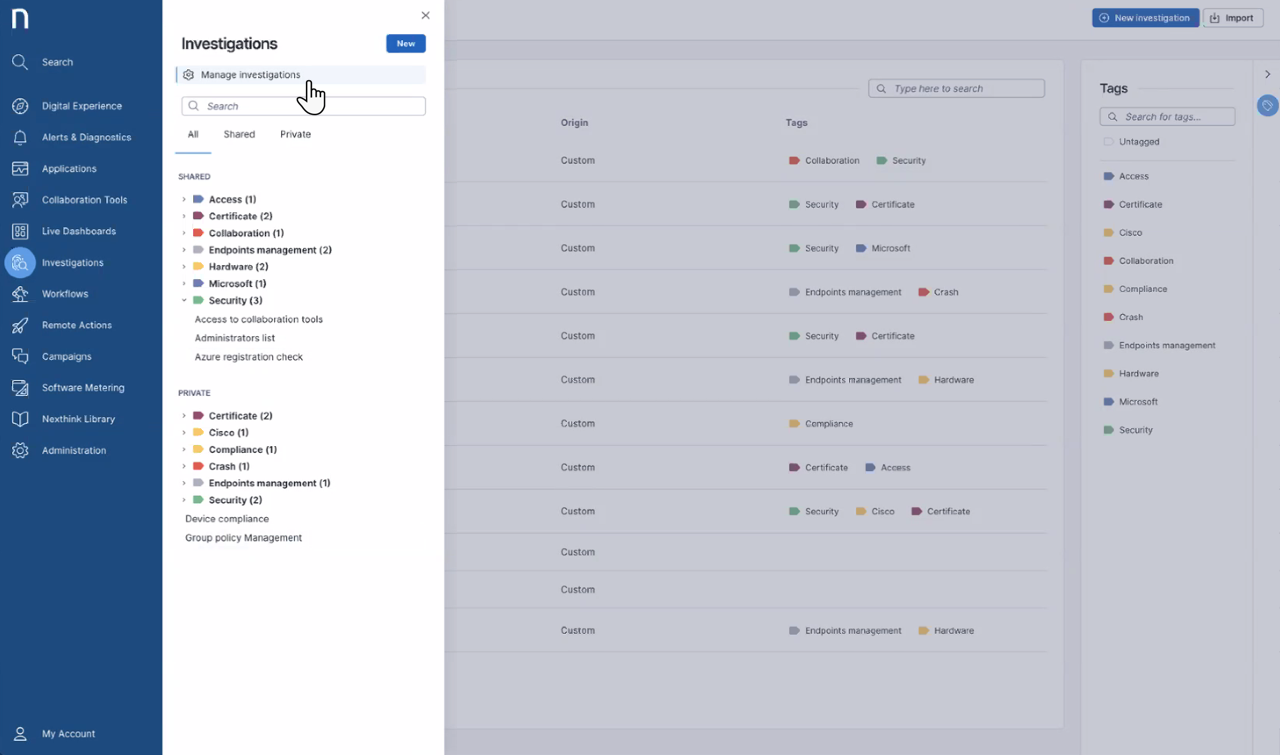Image resolution: width=1280 pixels, height=755 pixels.
Task: Expand the private Cisco tag group
Action: [x=184, y=433]
